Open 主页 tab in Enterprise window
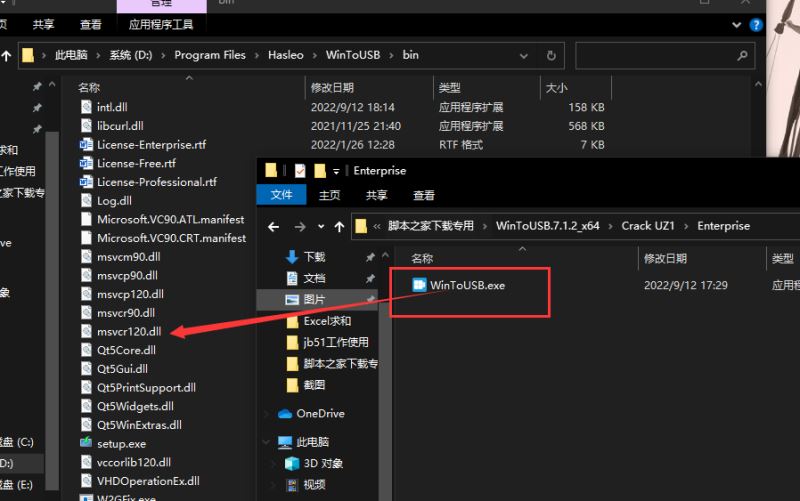Screen dimensions: 800x501 click(329, 195)
